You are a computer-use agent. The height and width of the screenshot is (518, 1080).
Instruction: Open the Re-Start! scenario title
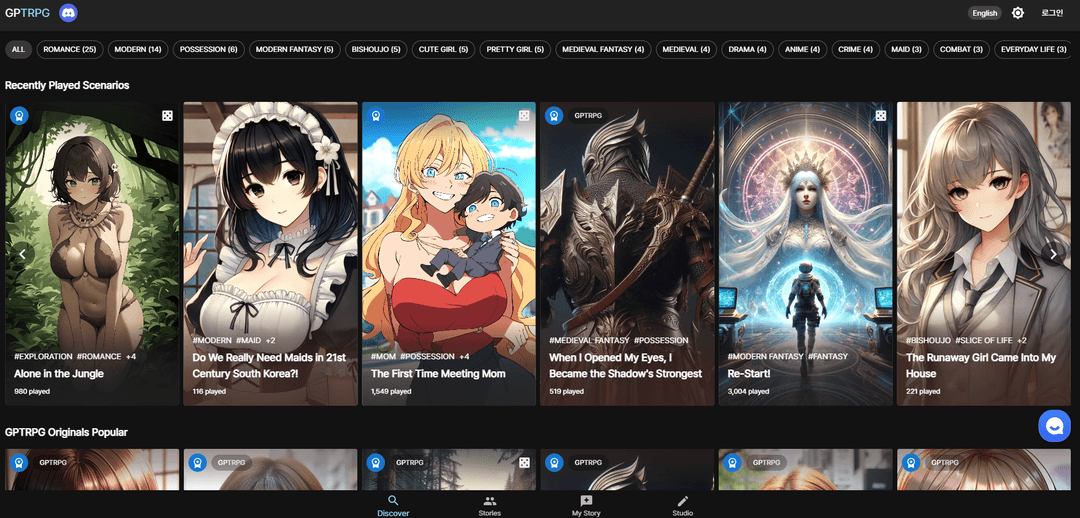click(748, 374)
